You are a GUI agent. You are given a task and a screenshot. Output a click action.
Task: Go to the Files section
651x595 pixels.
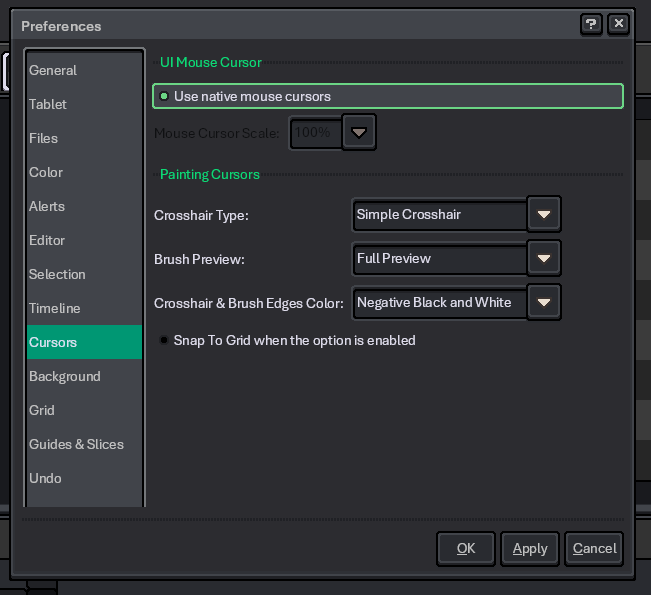tap(44, 139)
